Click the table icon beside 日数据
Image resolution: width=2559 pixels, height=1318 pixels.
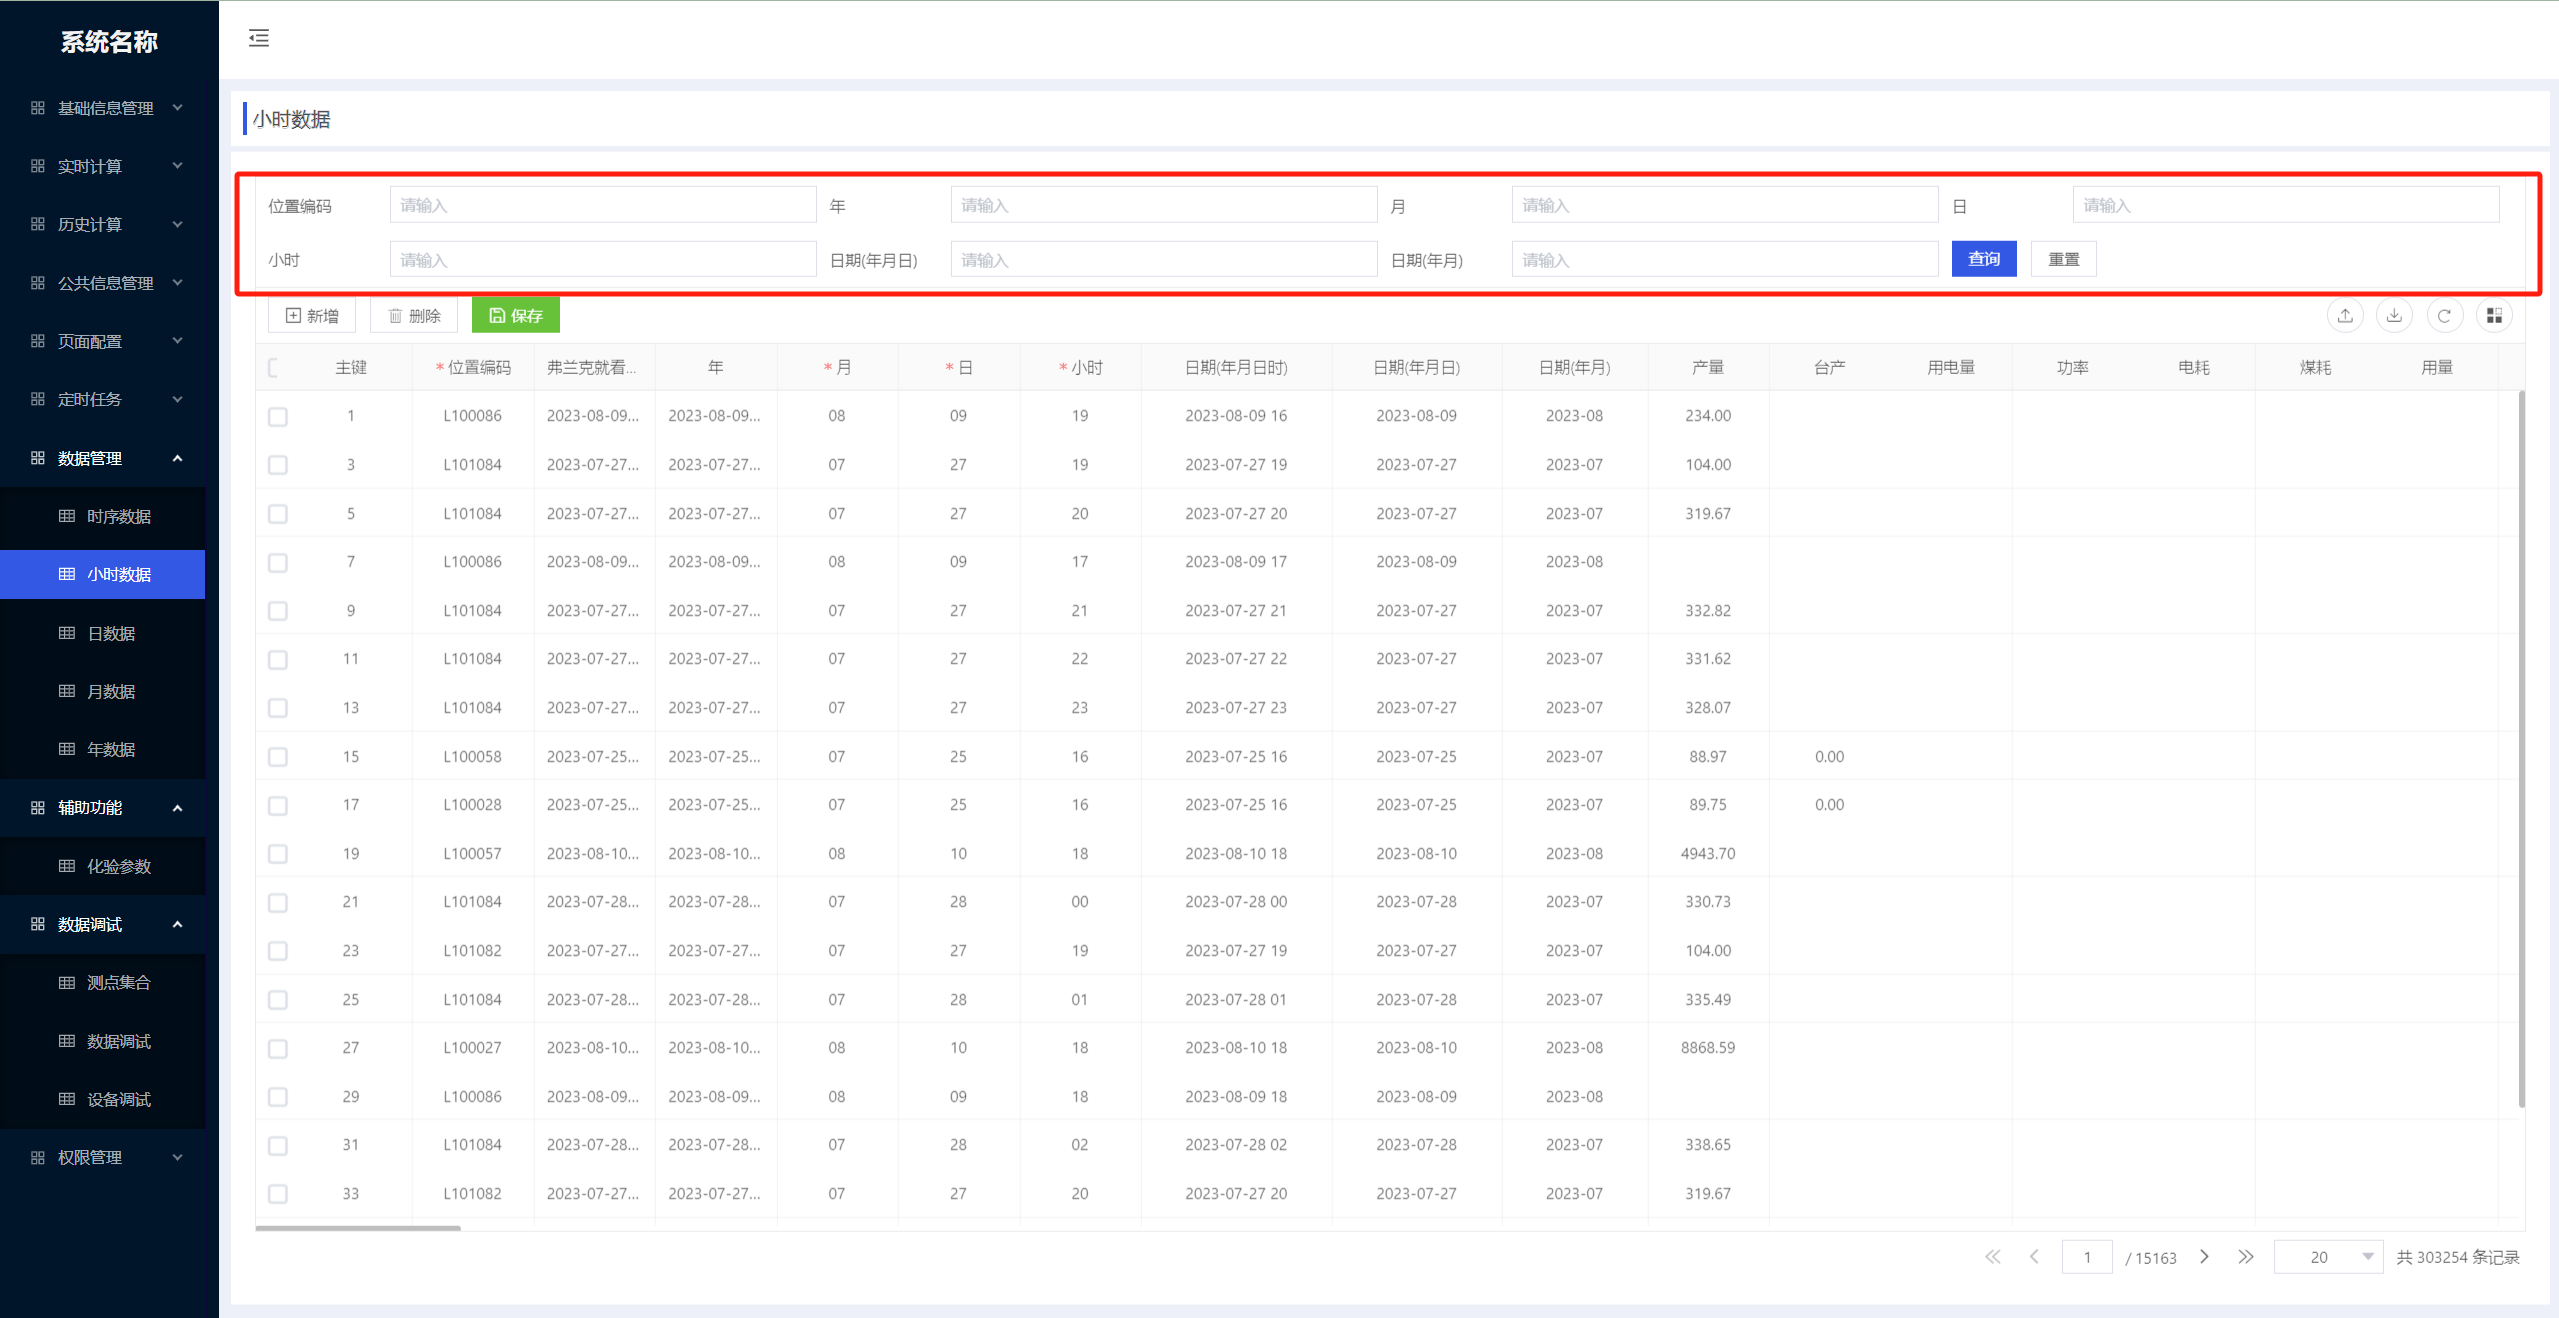(x=67, y=633)
